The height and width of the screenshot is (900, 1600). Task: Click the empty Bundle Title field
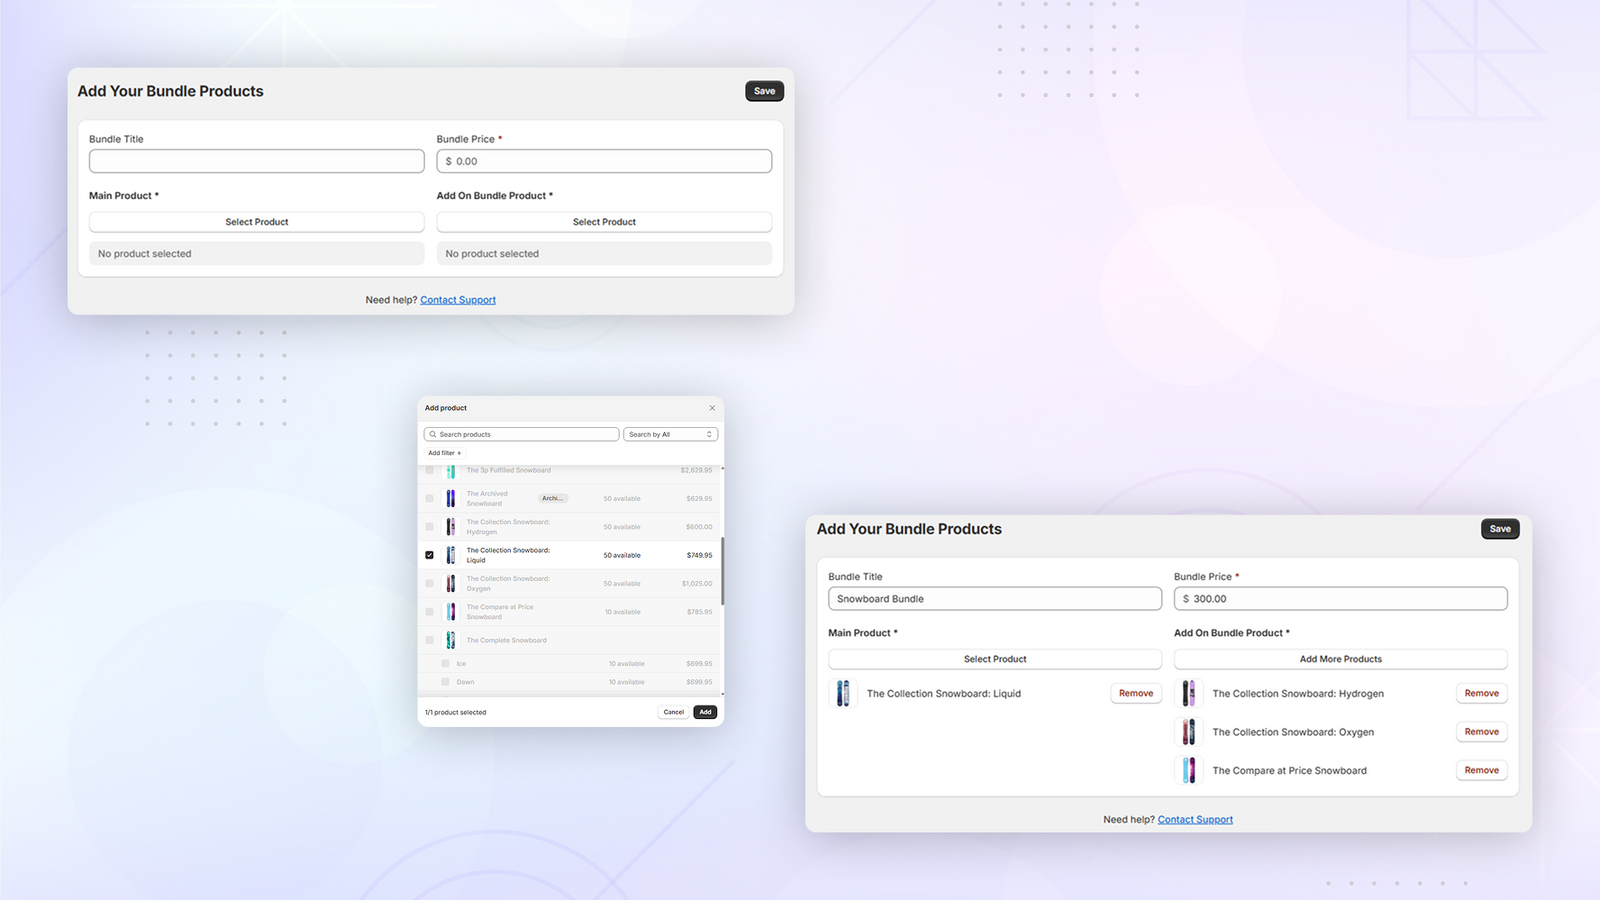pos(257,161)
